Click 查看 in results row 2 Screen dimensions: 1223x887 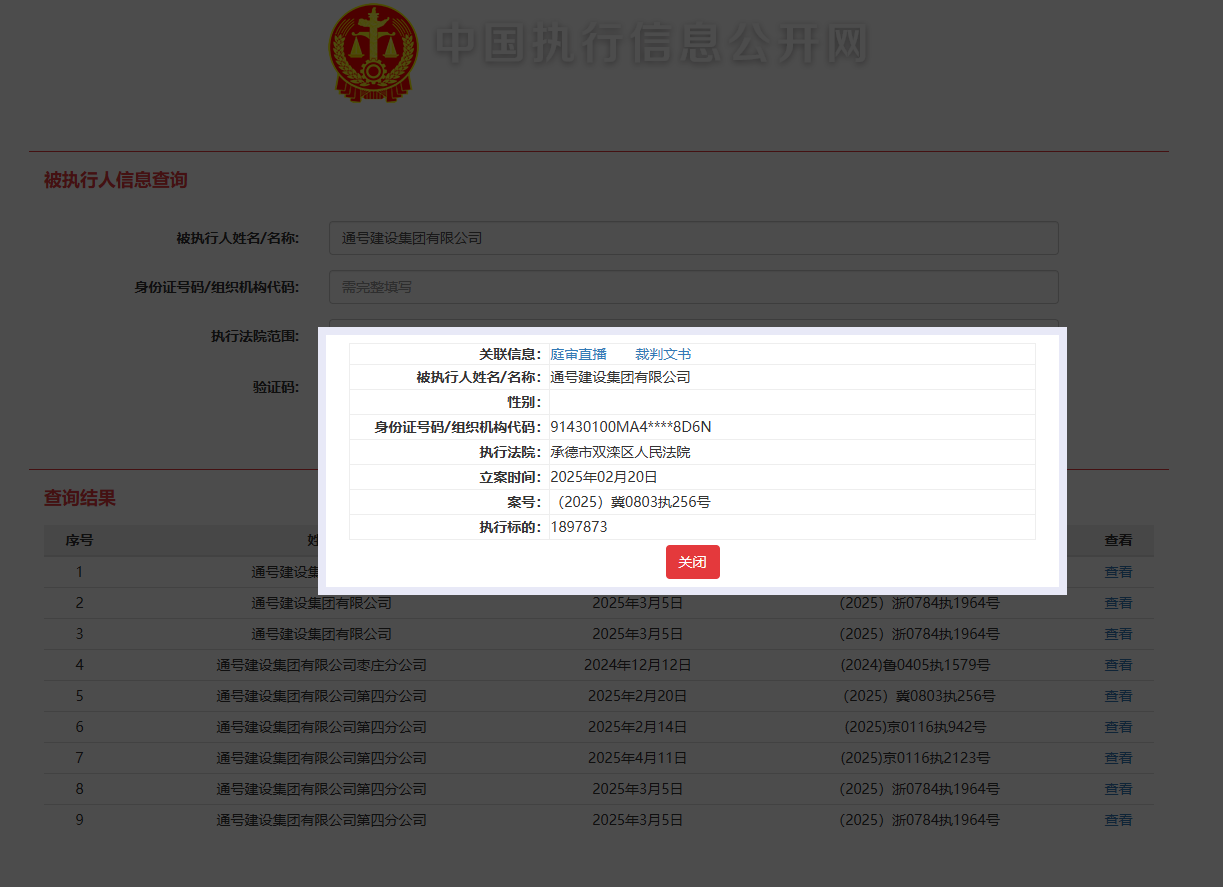click(x=1118, y=603)
